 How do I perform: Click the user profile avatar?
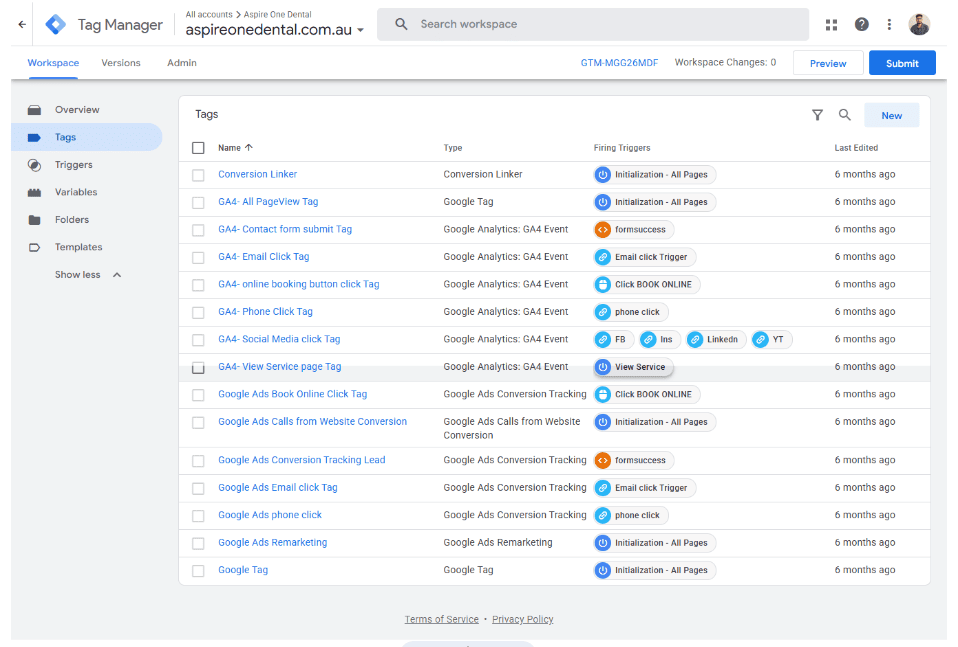tap(919, 24)
